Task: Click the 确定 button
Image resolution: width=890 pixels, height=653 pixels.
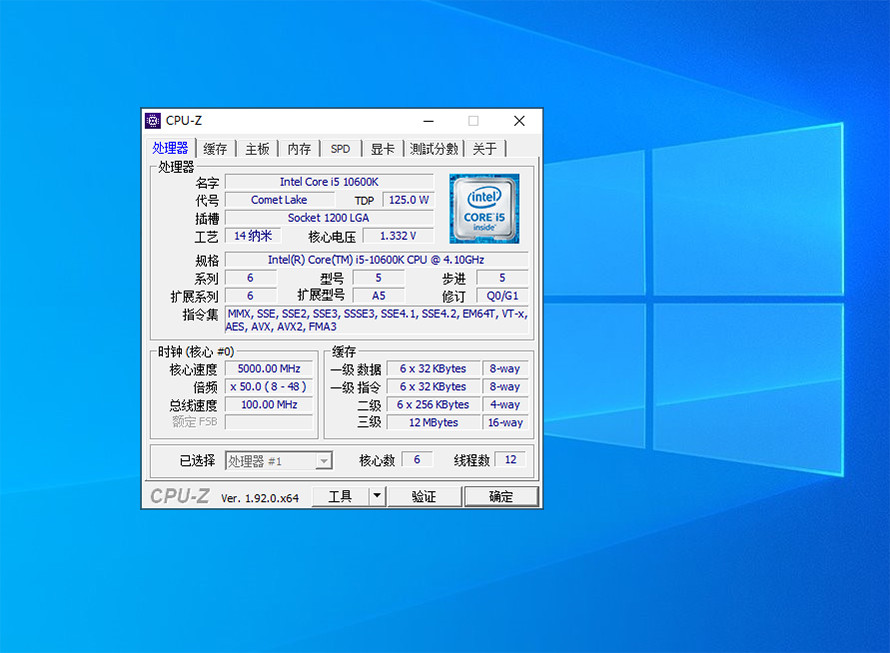Action: pos(501,496)
